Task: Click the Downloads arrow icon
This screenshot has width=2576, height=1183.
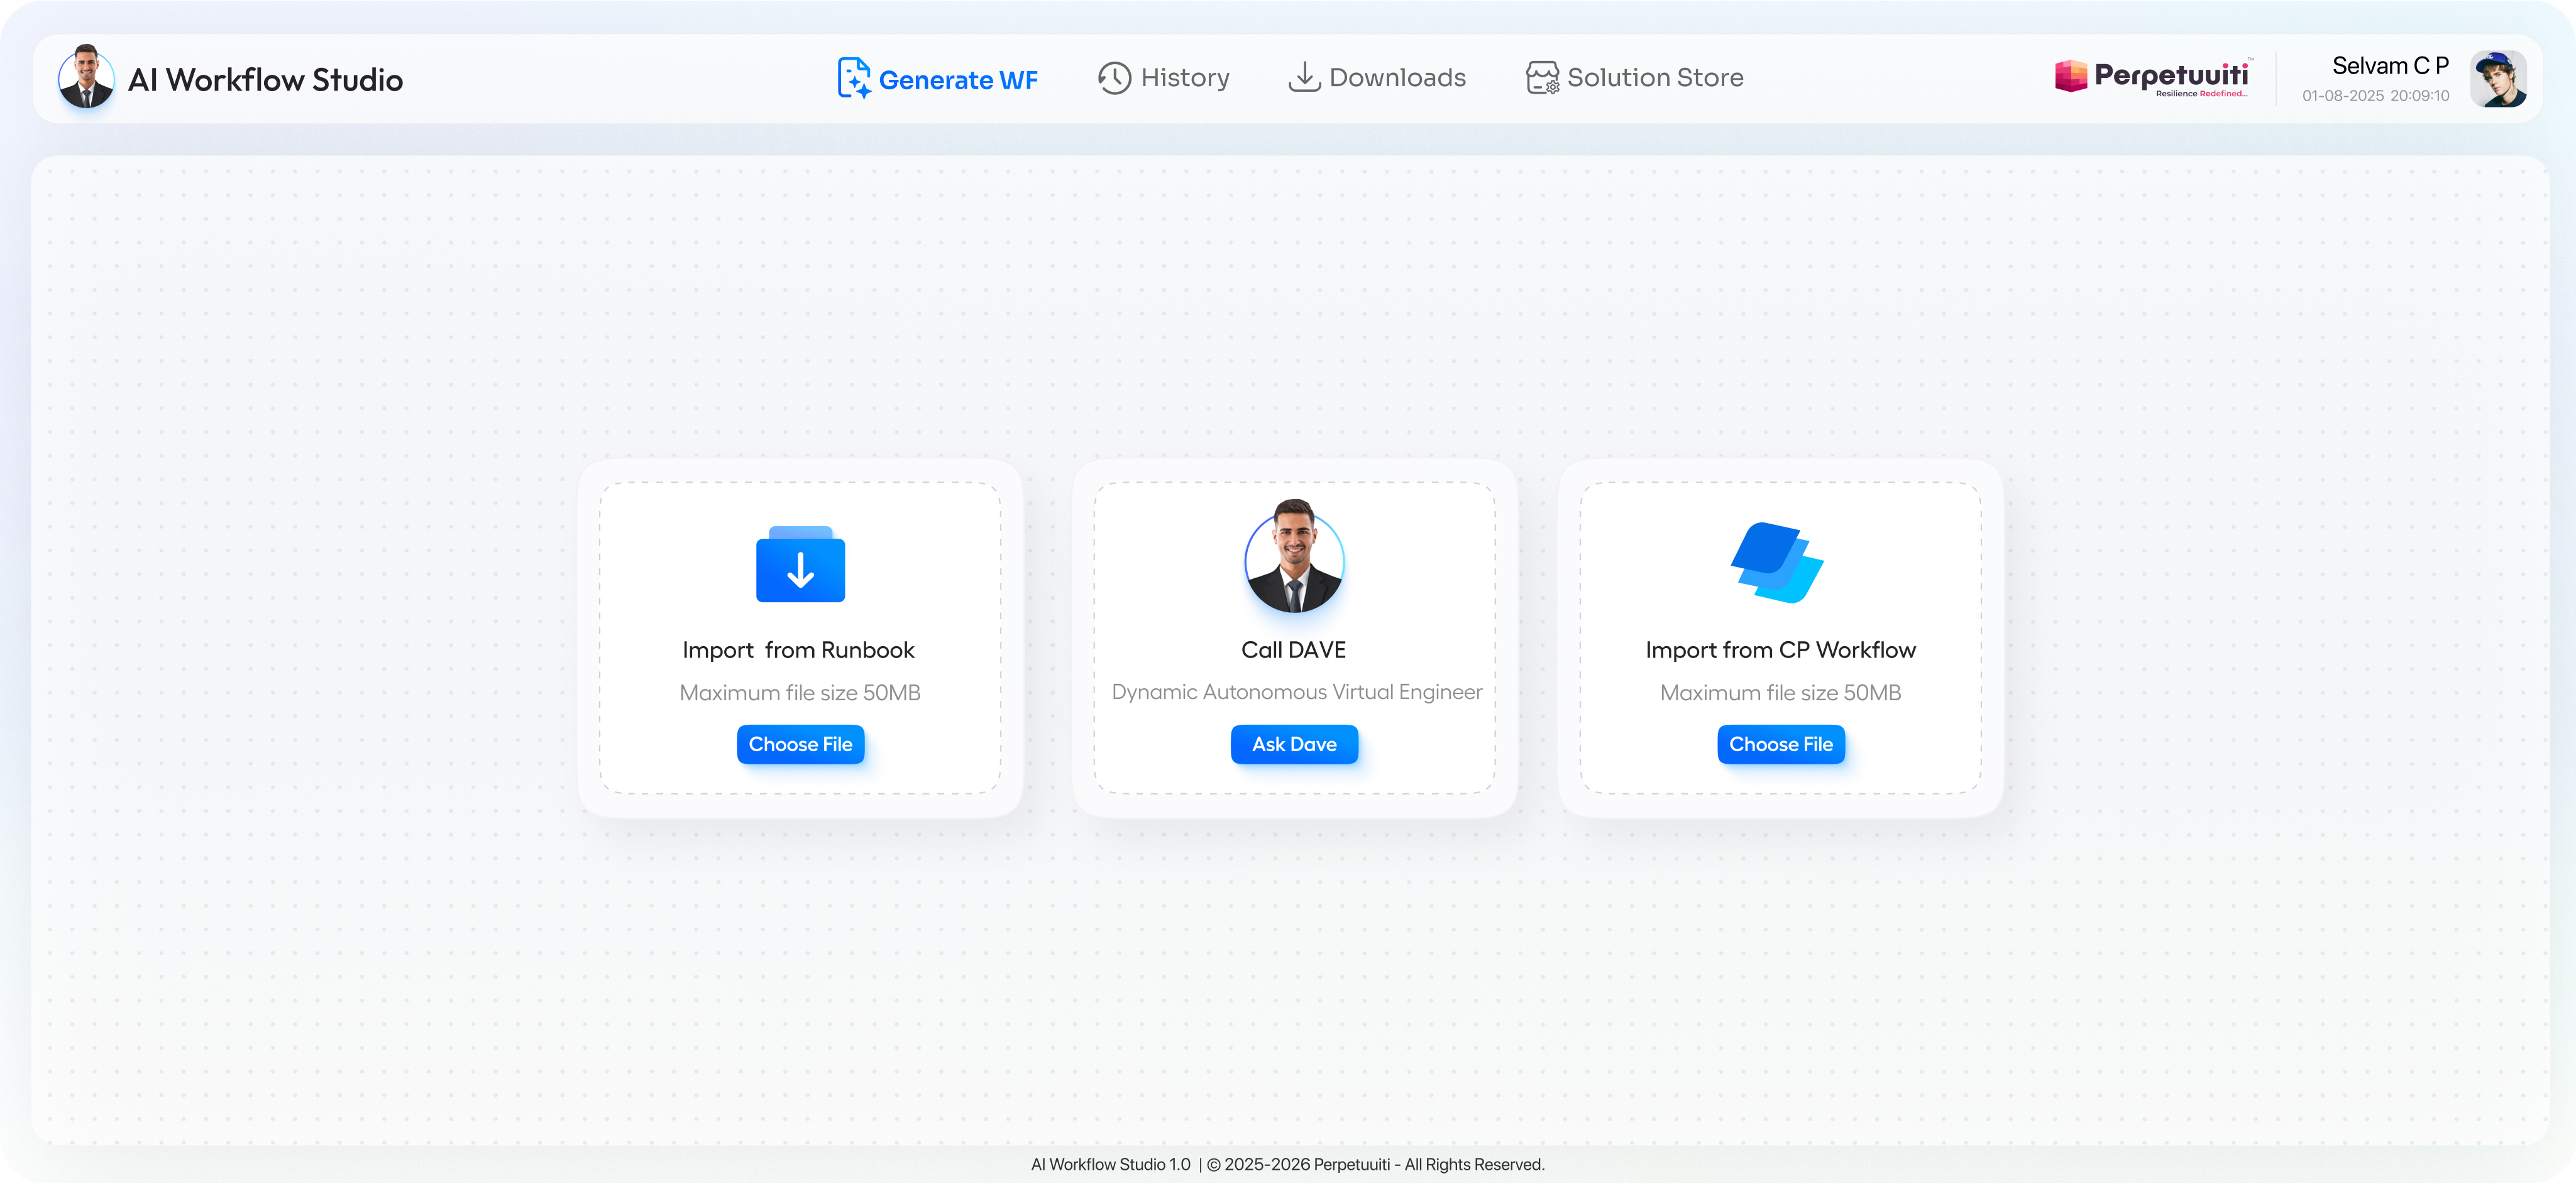Action: (1304, 77)
